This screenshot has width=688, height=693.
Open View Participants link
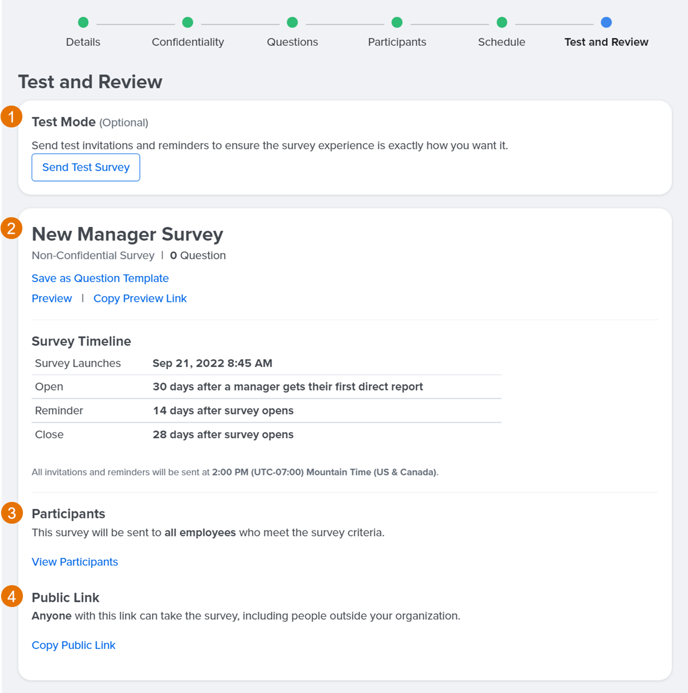[x=75, y=562]
